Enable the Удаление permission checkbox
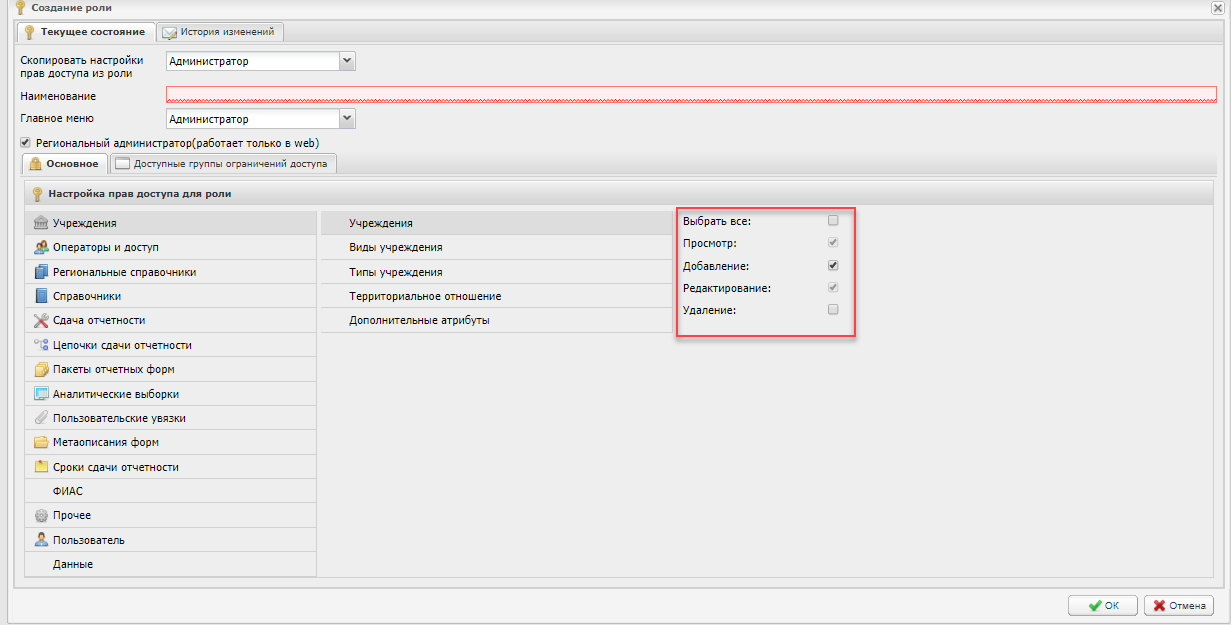The height and width of the screenshot is (625, 1231). tap(833, 310)
